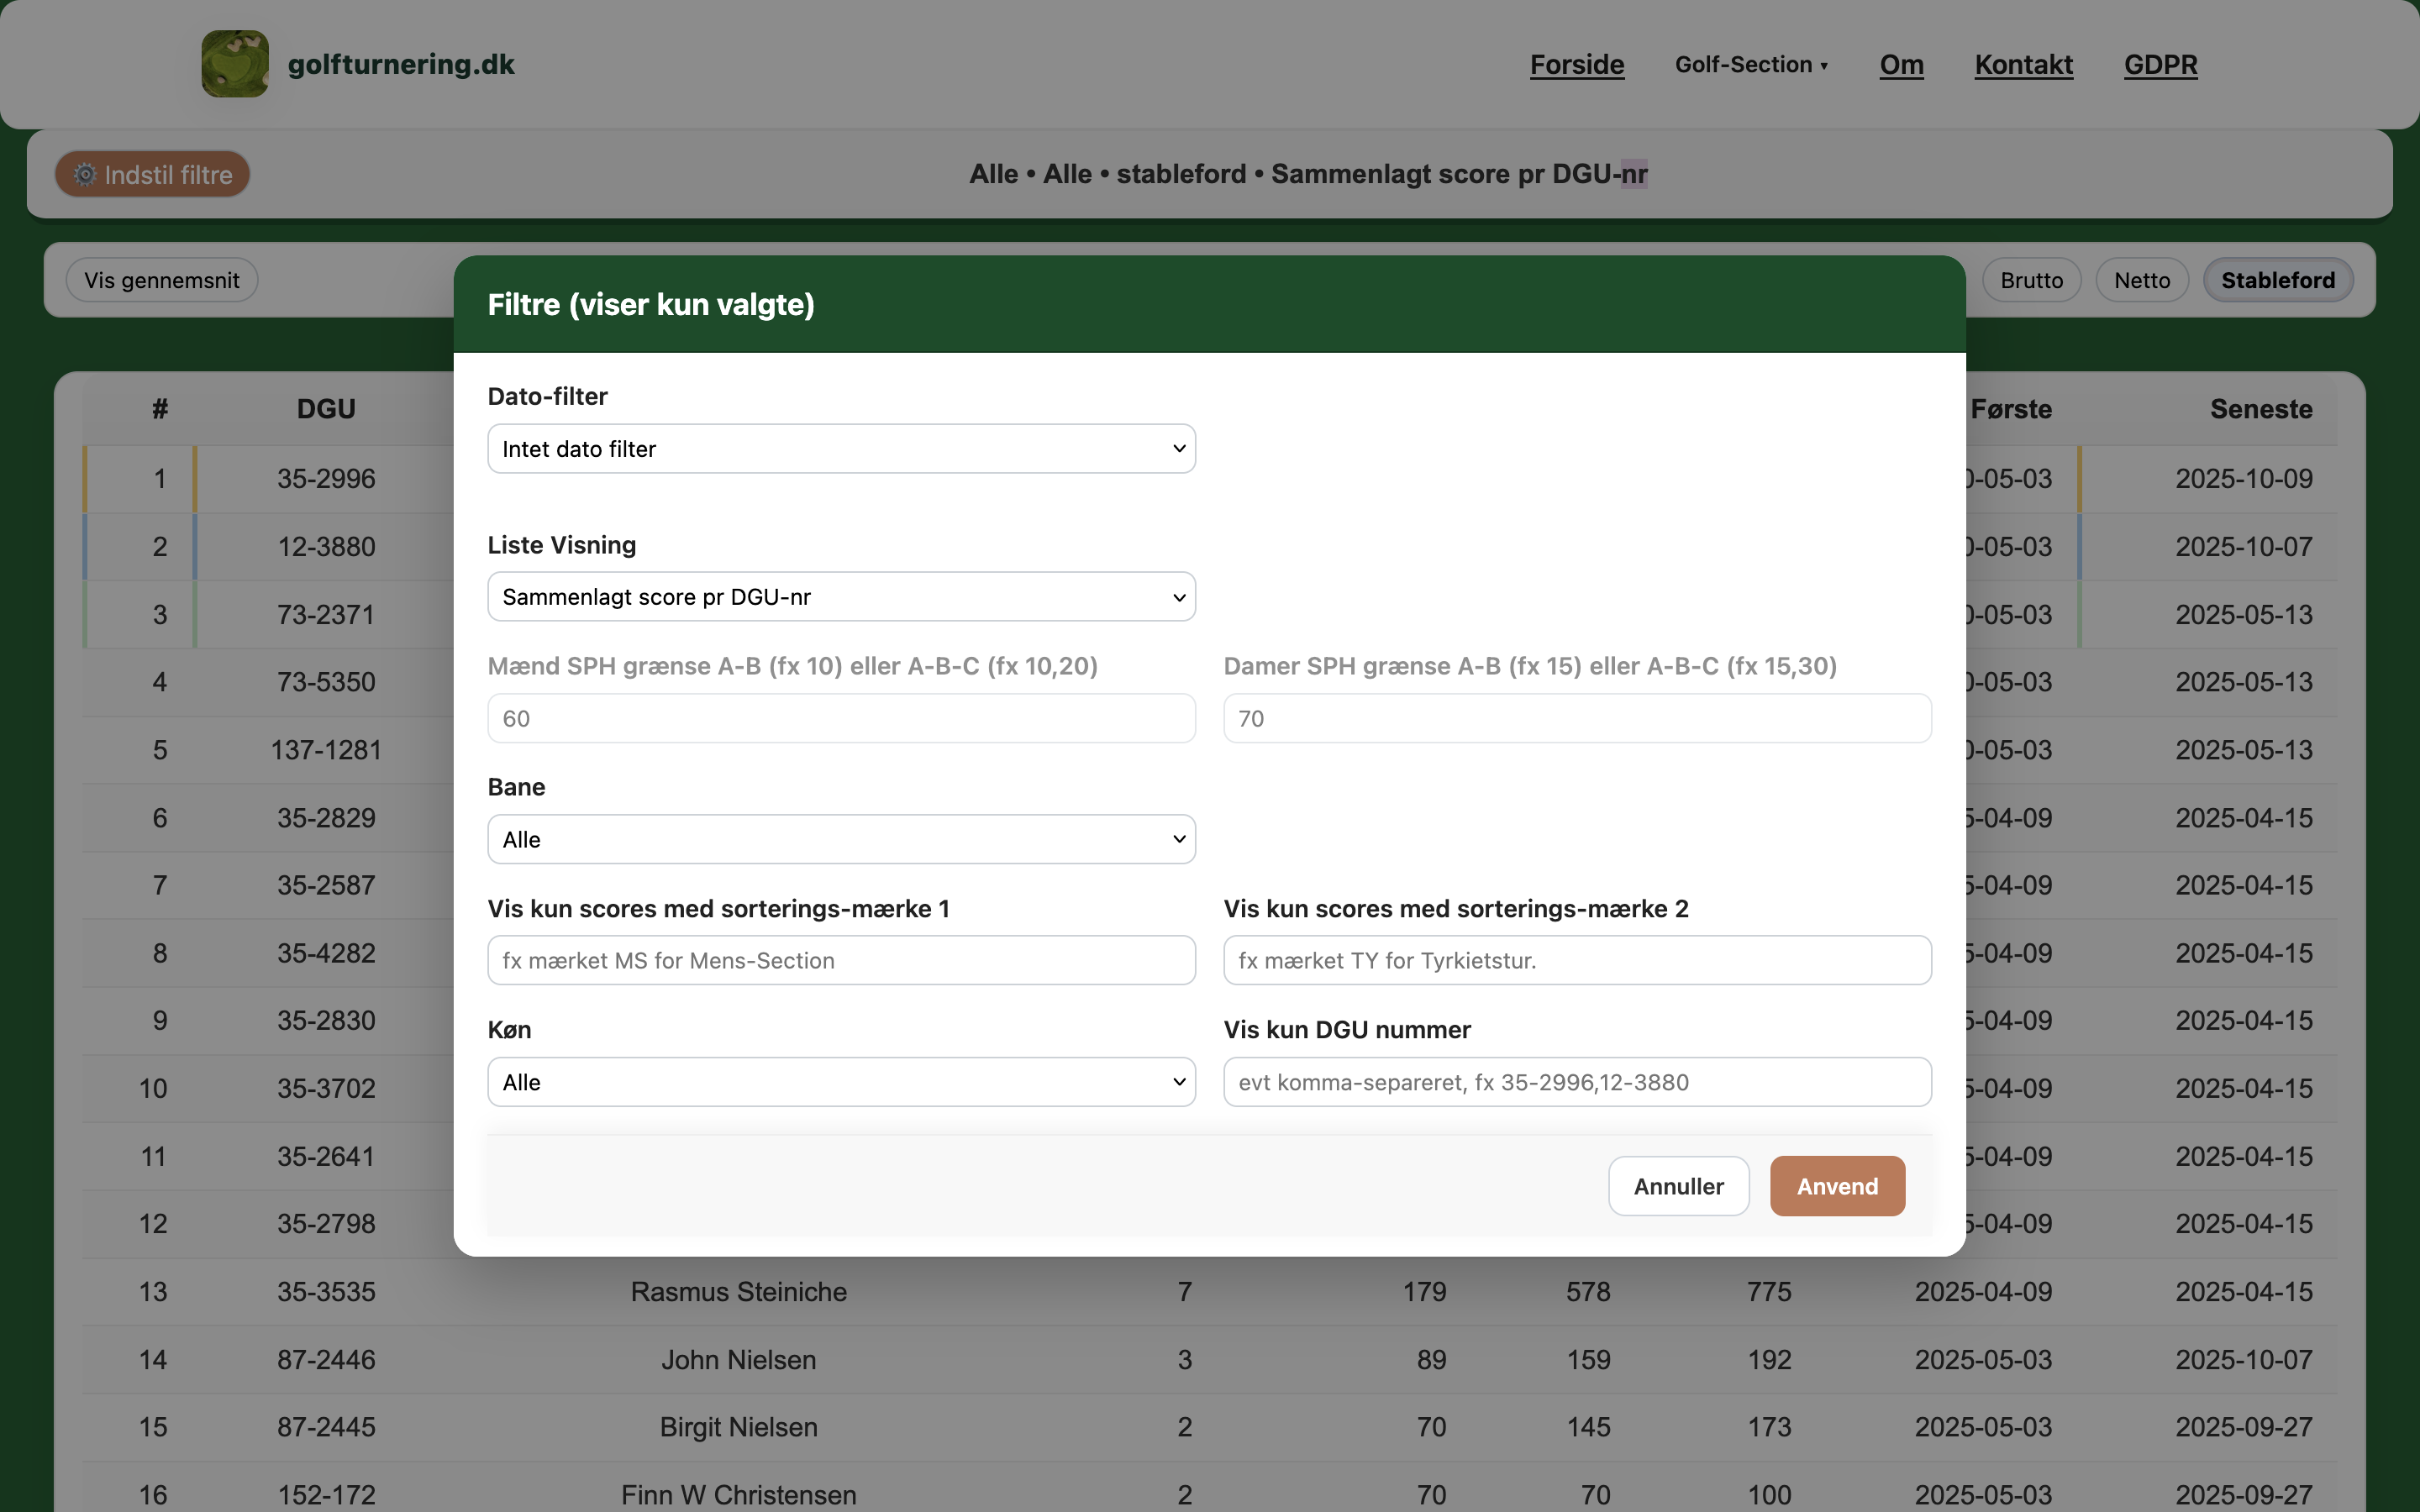Click the Mænd SPH grænse input field
The image size is (2420, 1512).
(x=841, y=718)
